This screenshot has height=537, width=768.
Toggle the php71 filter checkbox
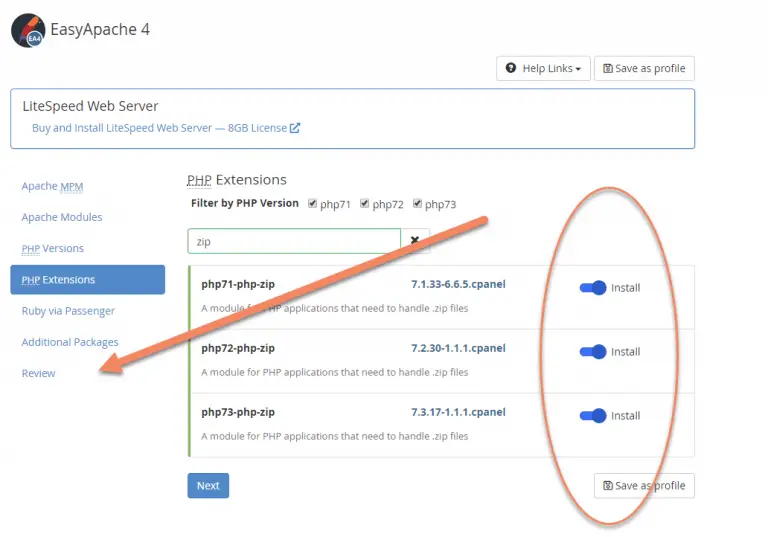click(312, 203)
